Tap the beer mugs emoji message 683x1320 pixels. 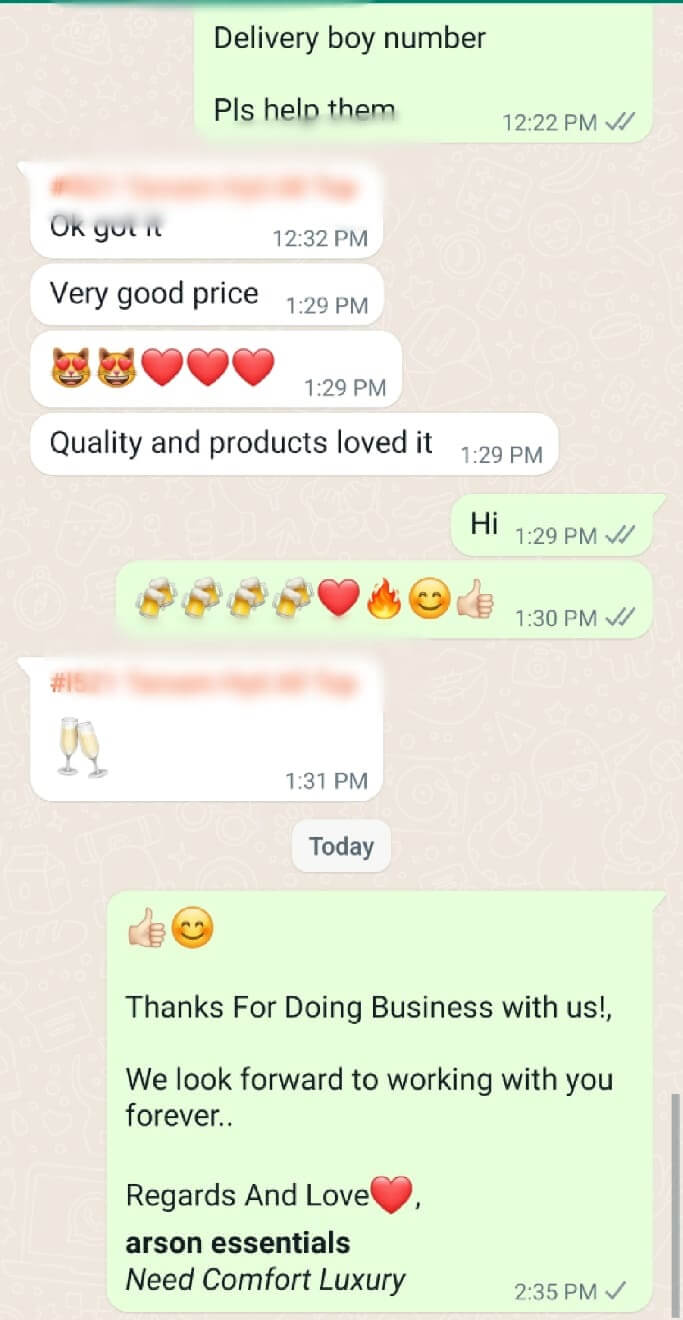pyautogui.click(x=384, y=599)
